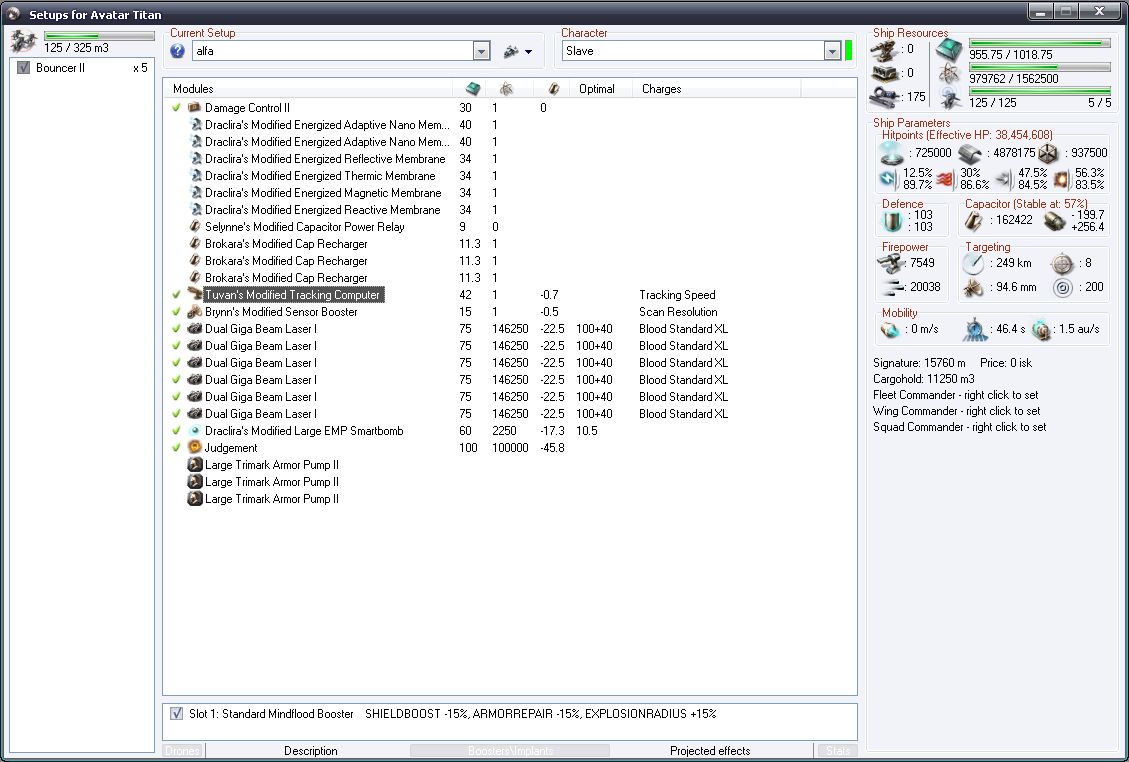Expand the Character dropdown arrow
The height and width of the screenshot is (762, 1129).
pyautogui.click(x=832, y=51)
